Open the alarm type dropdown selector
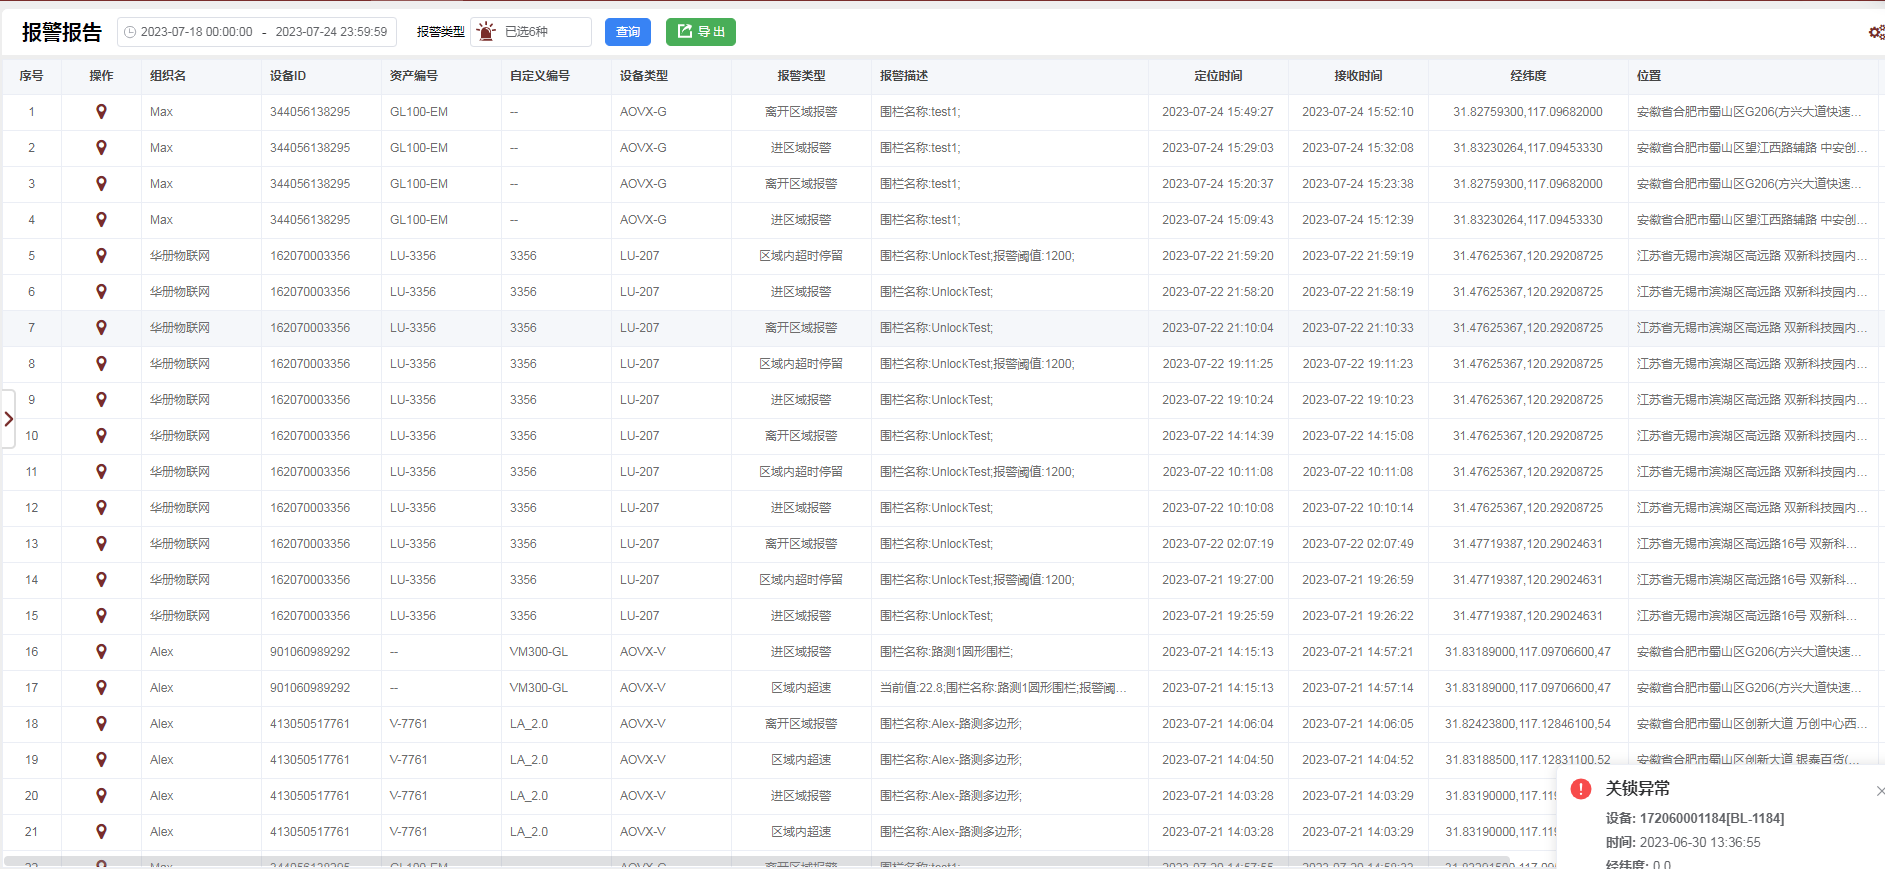Image resolution: width=1885 pixels, height=869 pixels. pos(531,32)
